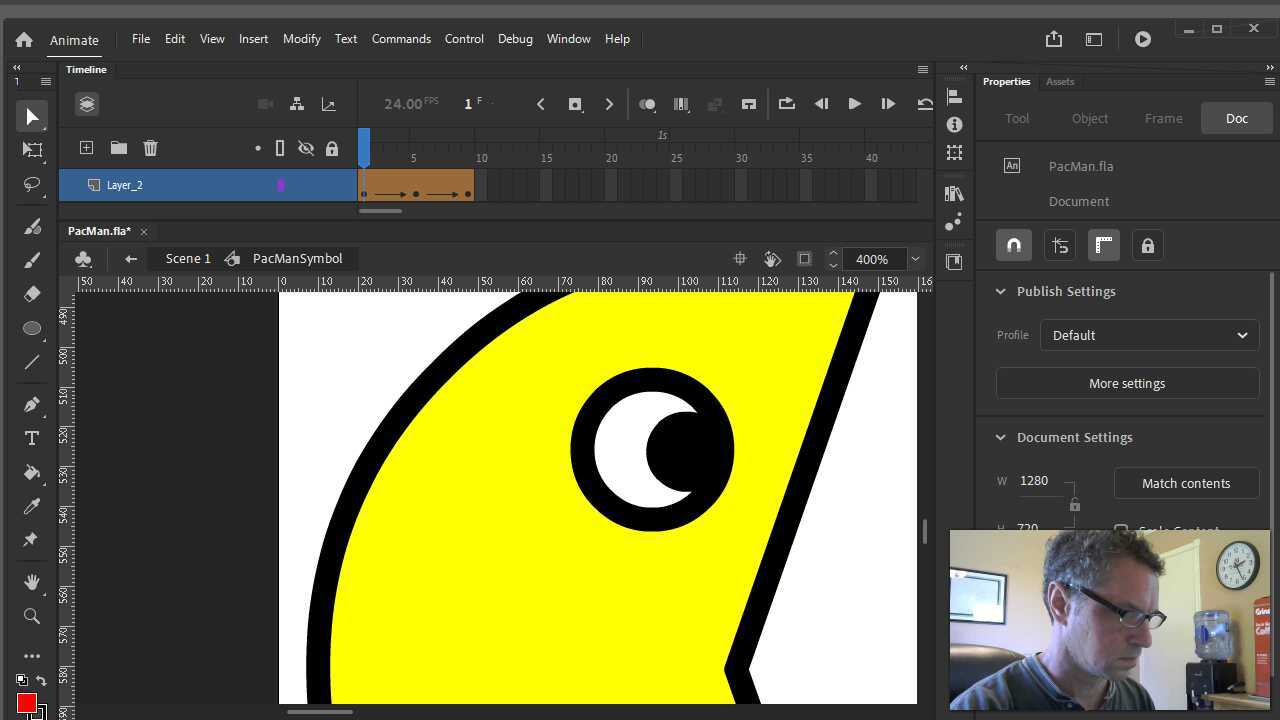
Task: Toggle onion skin mode on the timeline
Action: 647,104
